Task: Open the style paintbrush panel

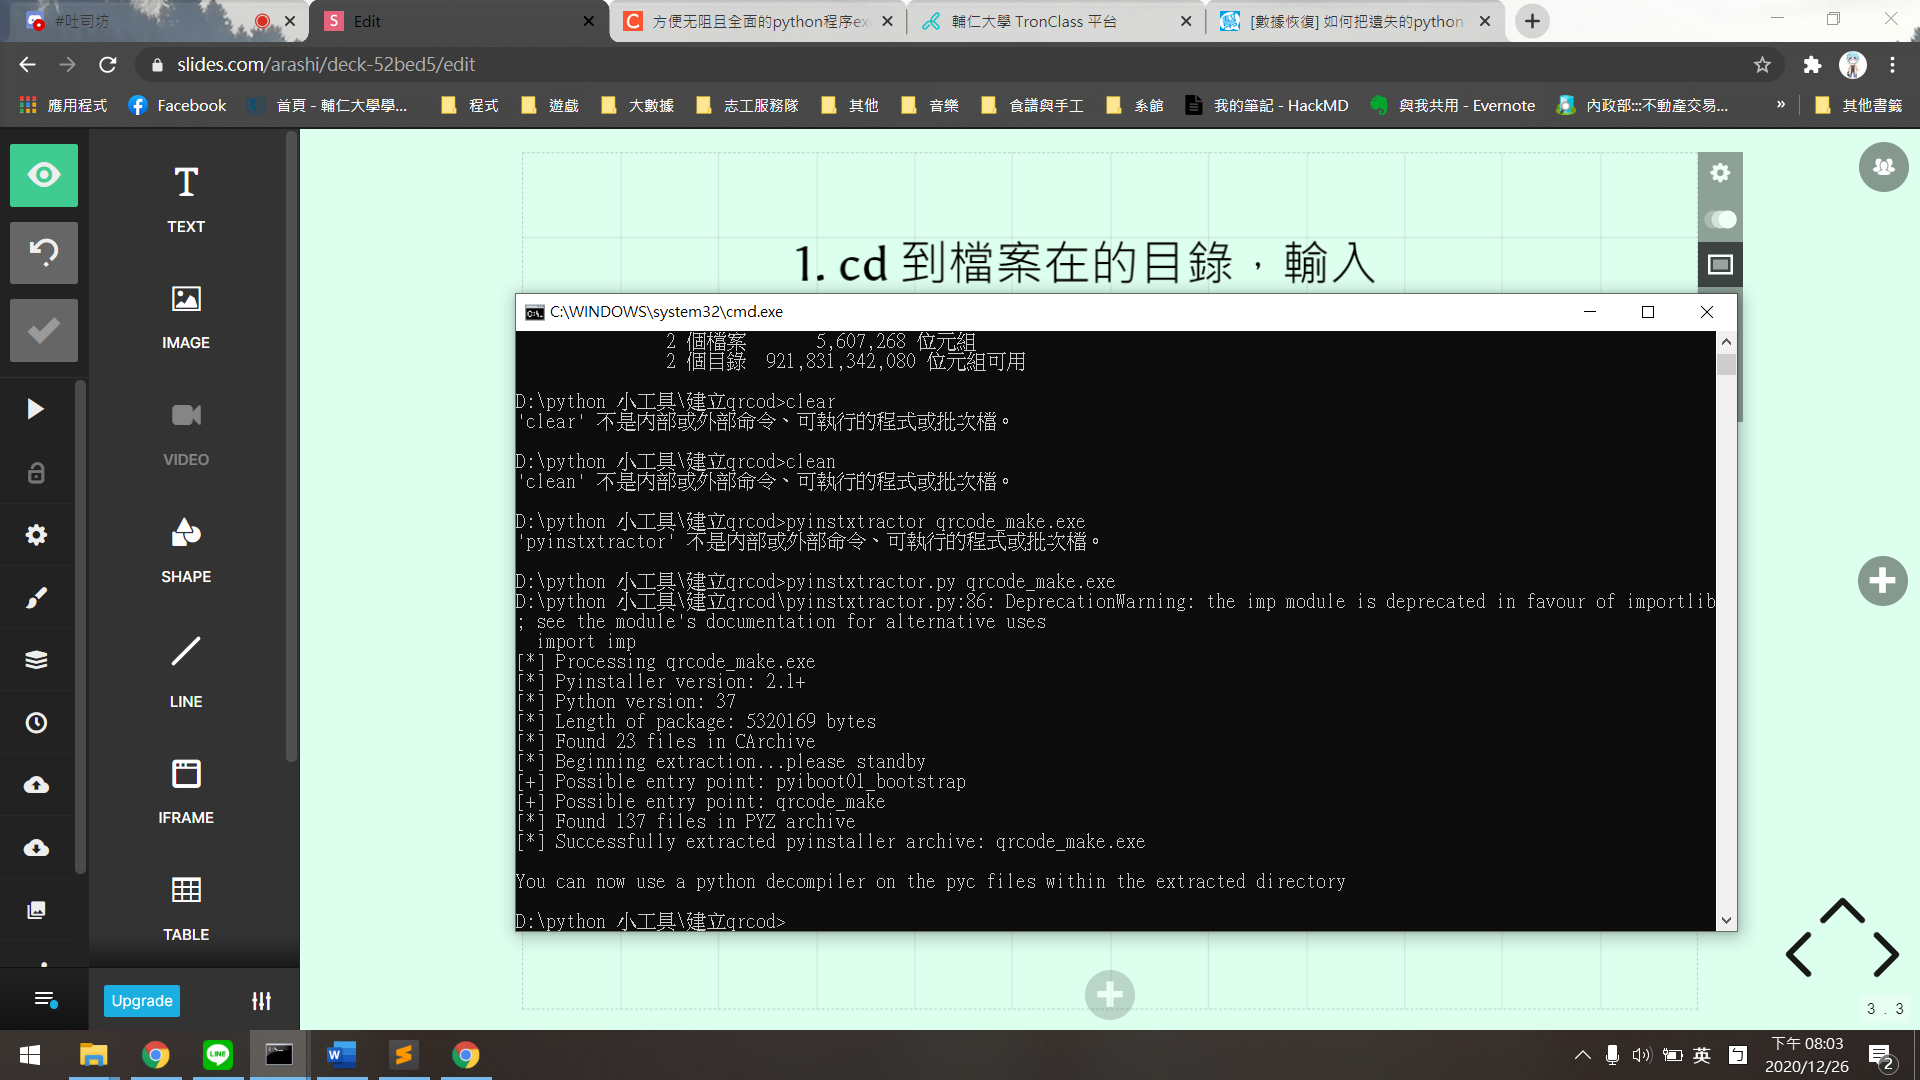Action: [36, 597]
